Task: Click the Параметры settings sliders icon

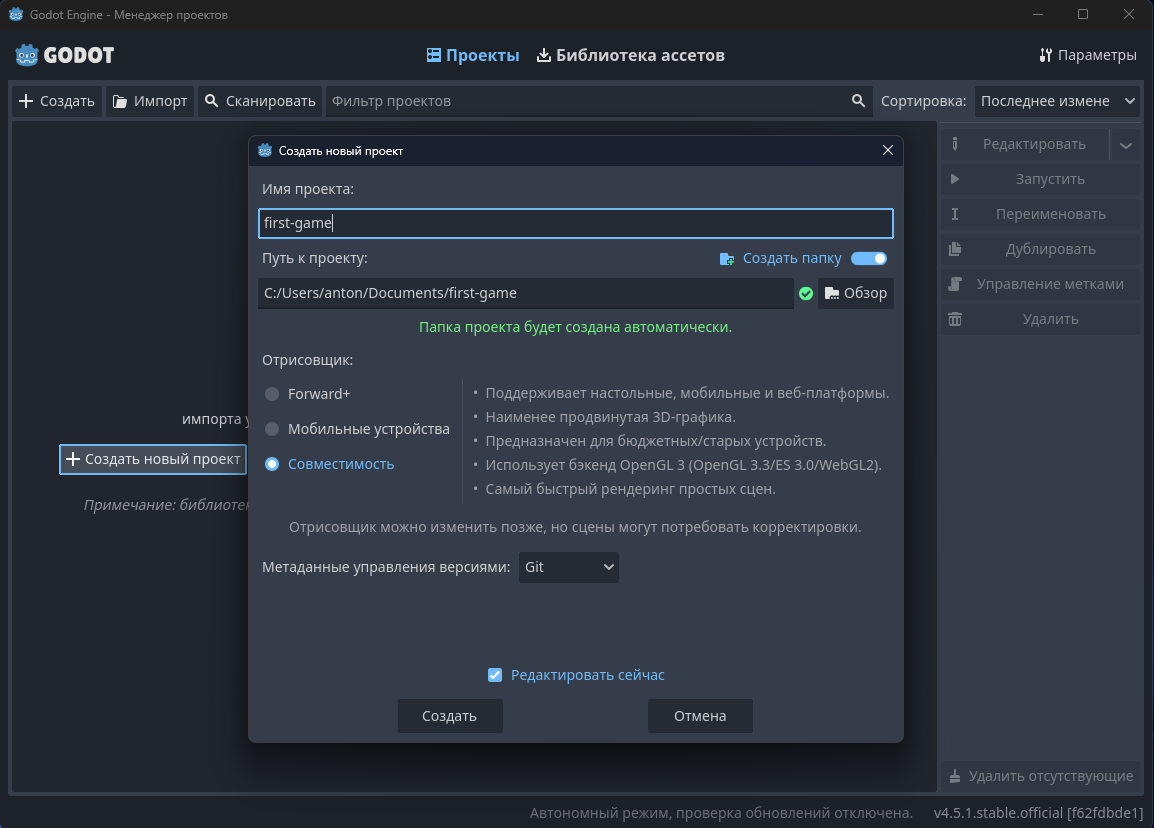Action: click(x=1046, y=55)
